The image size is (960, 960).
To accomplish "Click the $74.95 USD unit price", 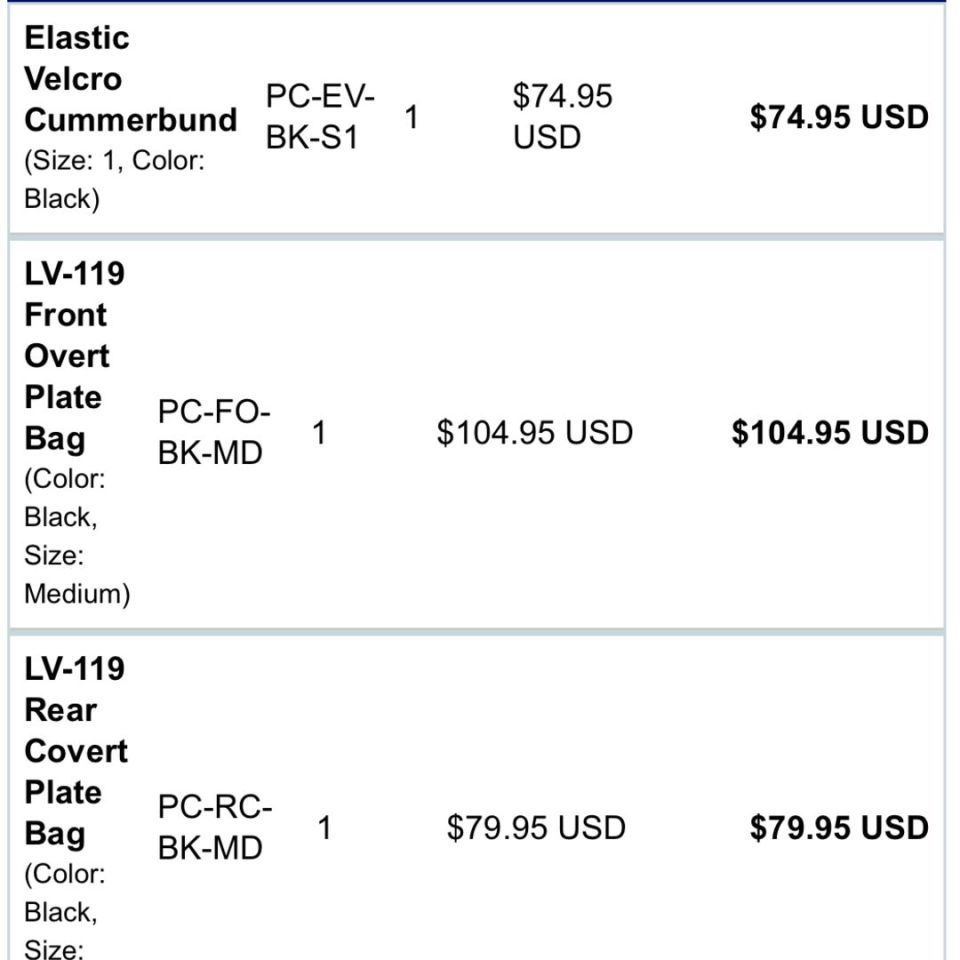I will (x=562, y=116).
